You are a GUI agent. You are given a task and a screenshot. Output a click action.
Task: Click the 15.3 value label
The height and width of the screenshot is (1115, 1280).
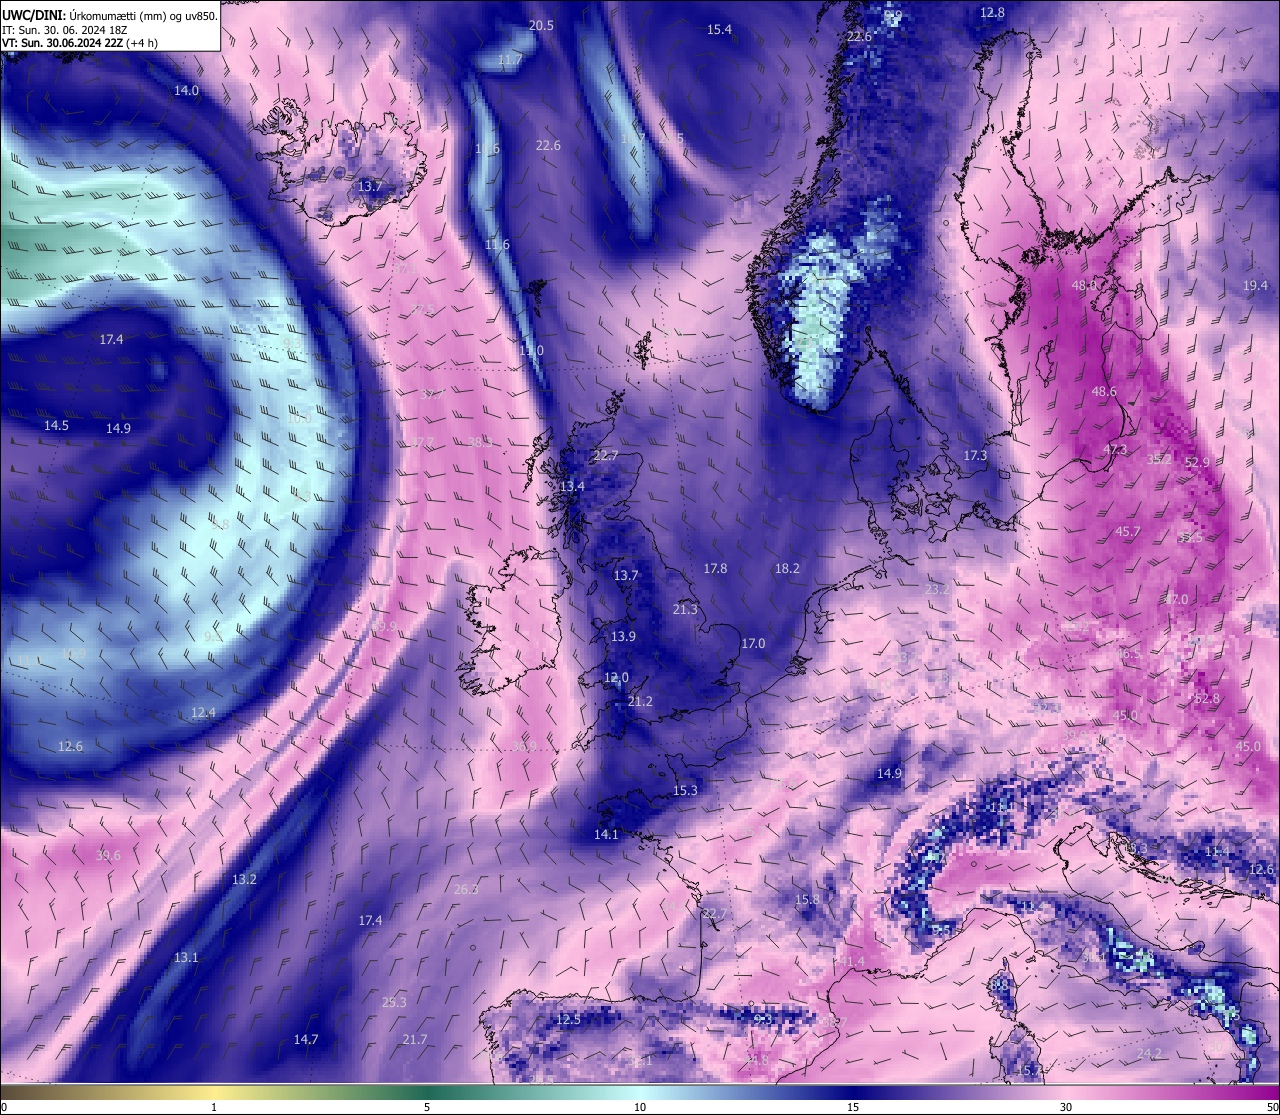685,790
